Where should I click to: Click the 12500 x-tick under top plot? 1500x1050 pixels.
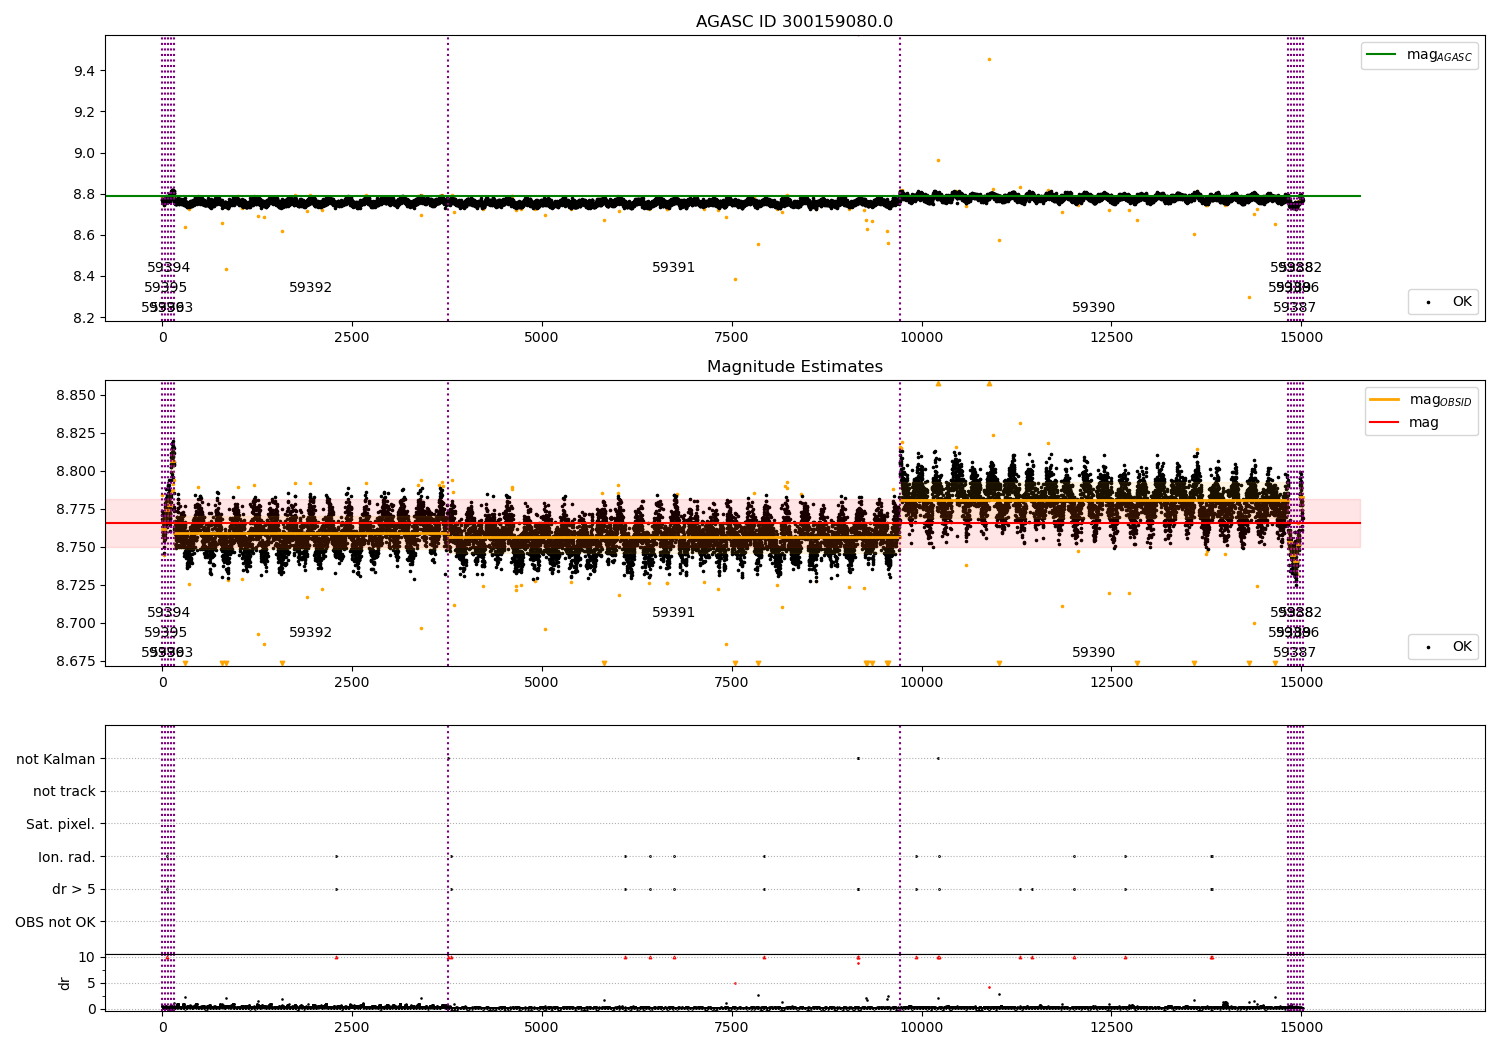click(x=1112, y=338)
